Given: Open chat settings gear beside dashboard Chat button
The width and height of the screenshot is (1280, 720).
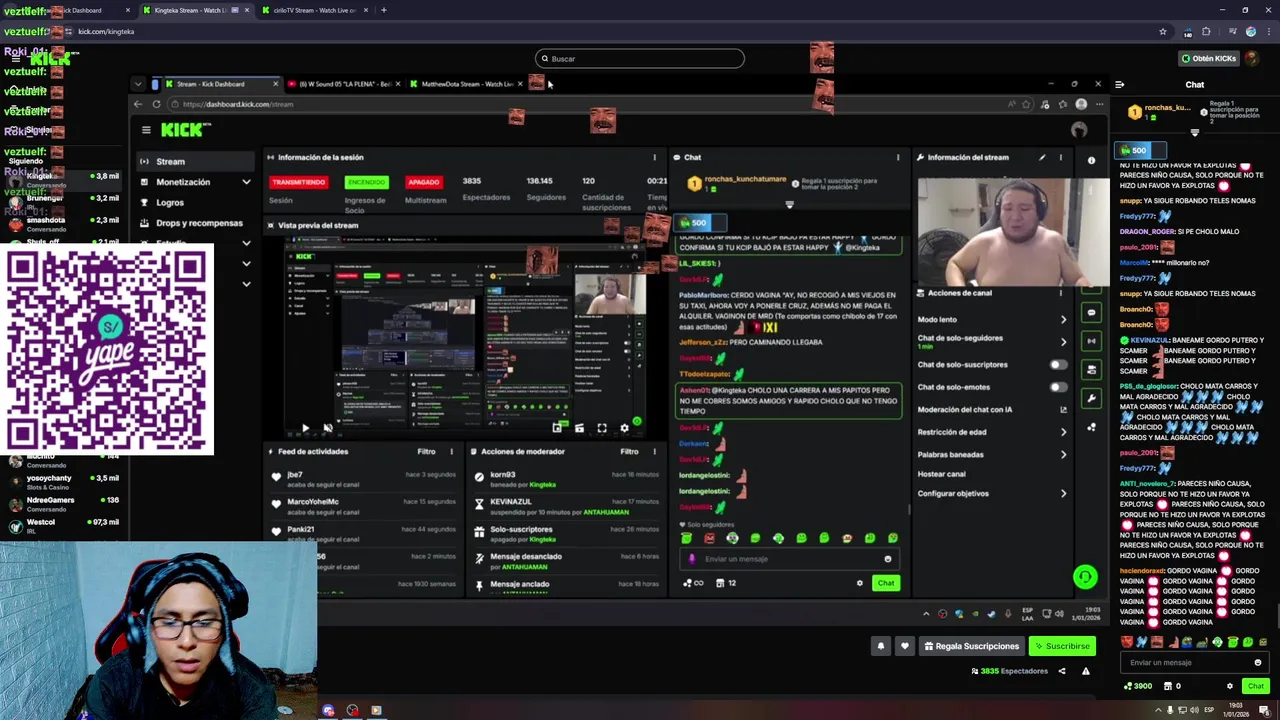Looking at the screenshot, I should click(x=859, y=583).
